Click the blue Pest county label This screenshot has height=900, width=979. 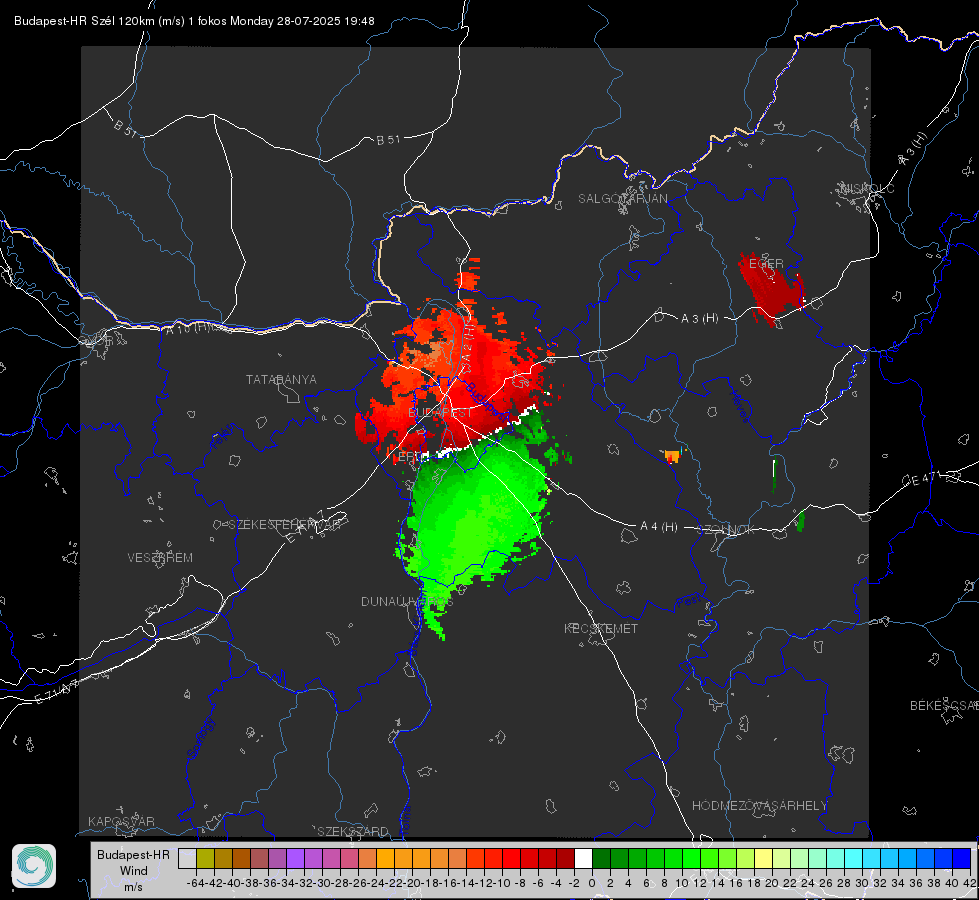(x=689, y=602)
